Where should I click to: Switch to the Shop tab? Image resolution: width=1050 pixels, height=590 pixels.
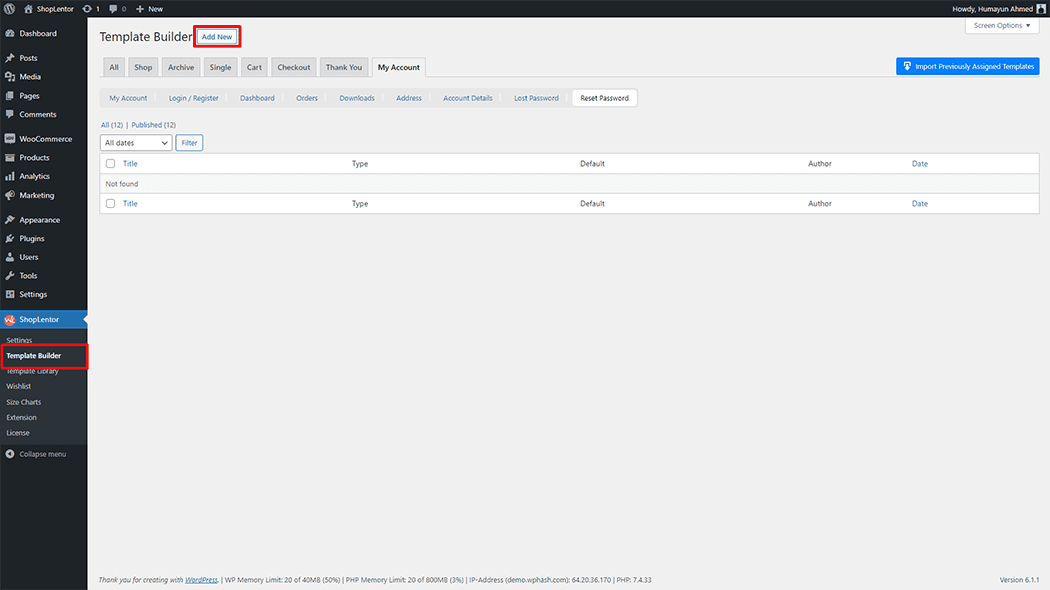143,67
